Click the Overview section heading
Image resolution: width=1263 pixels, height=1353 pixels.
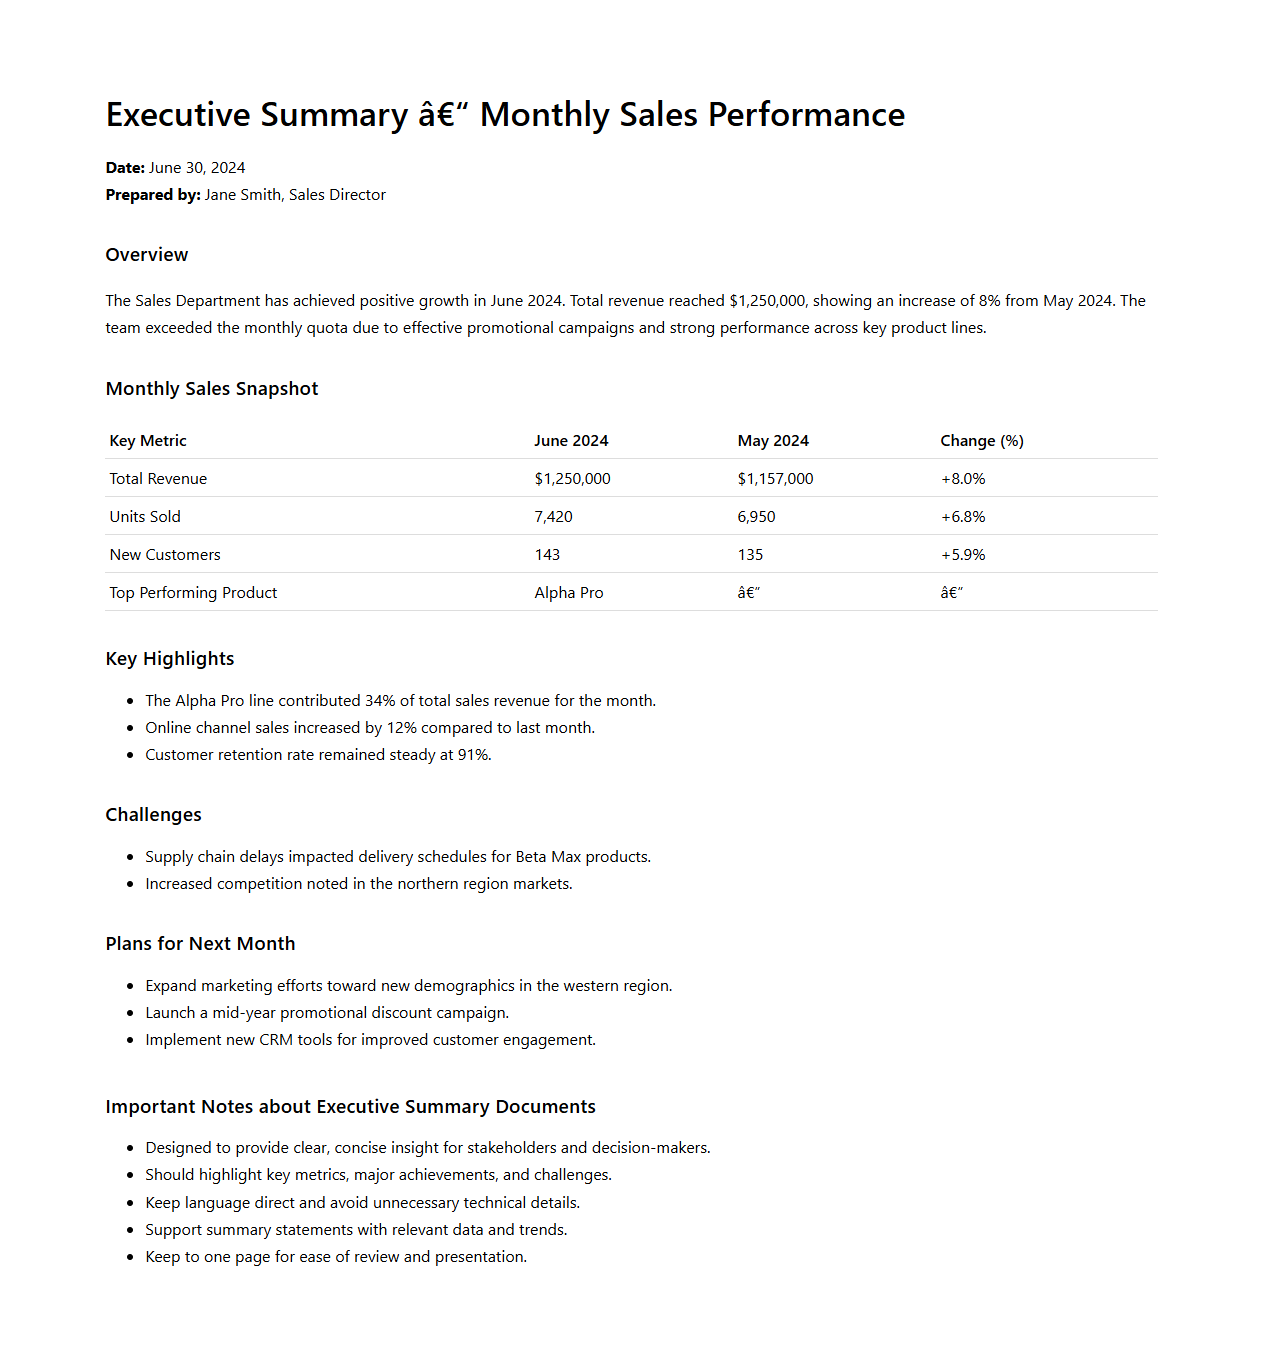coord(147,255)
